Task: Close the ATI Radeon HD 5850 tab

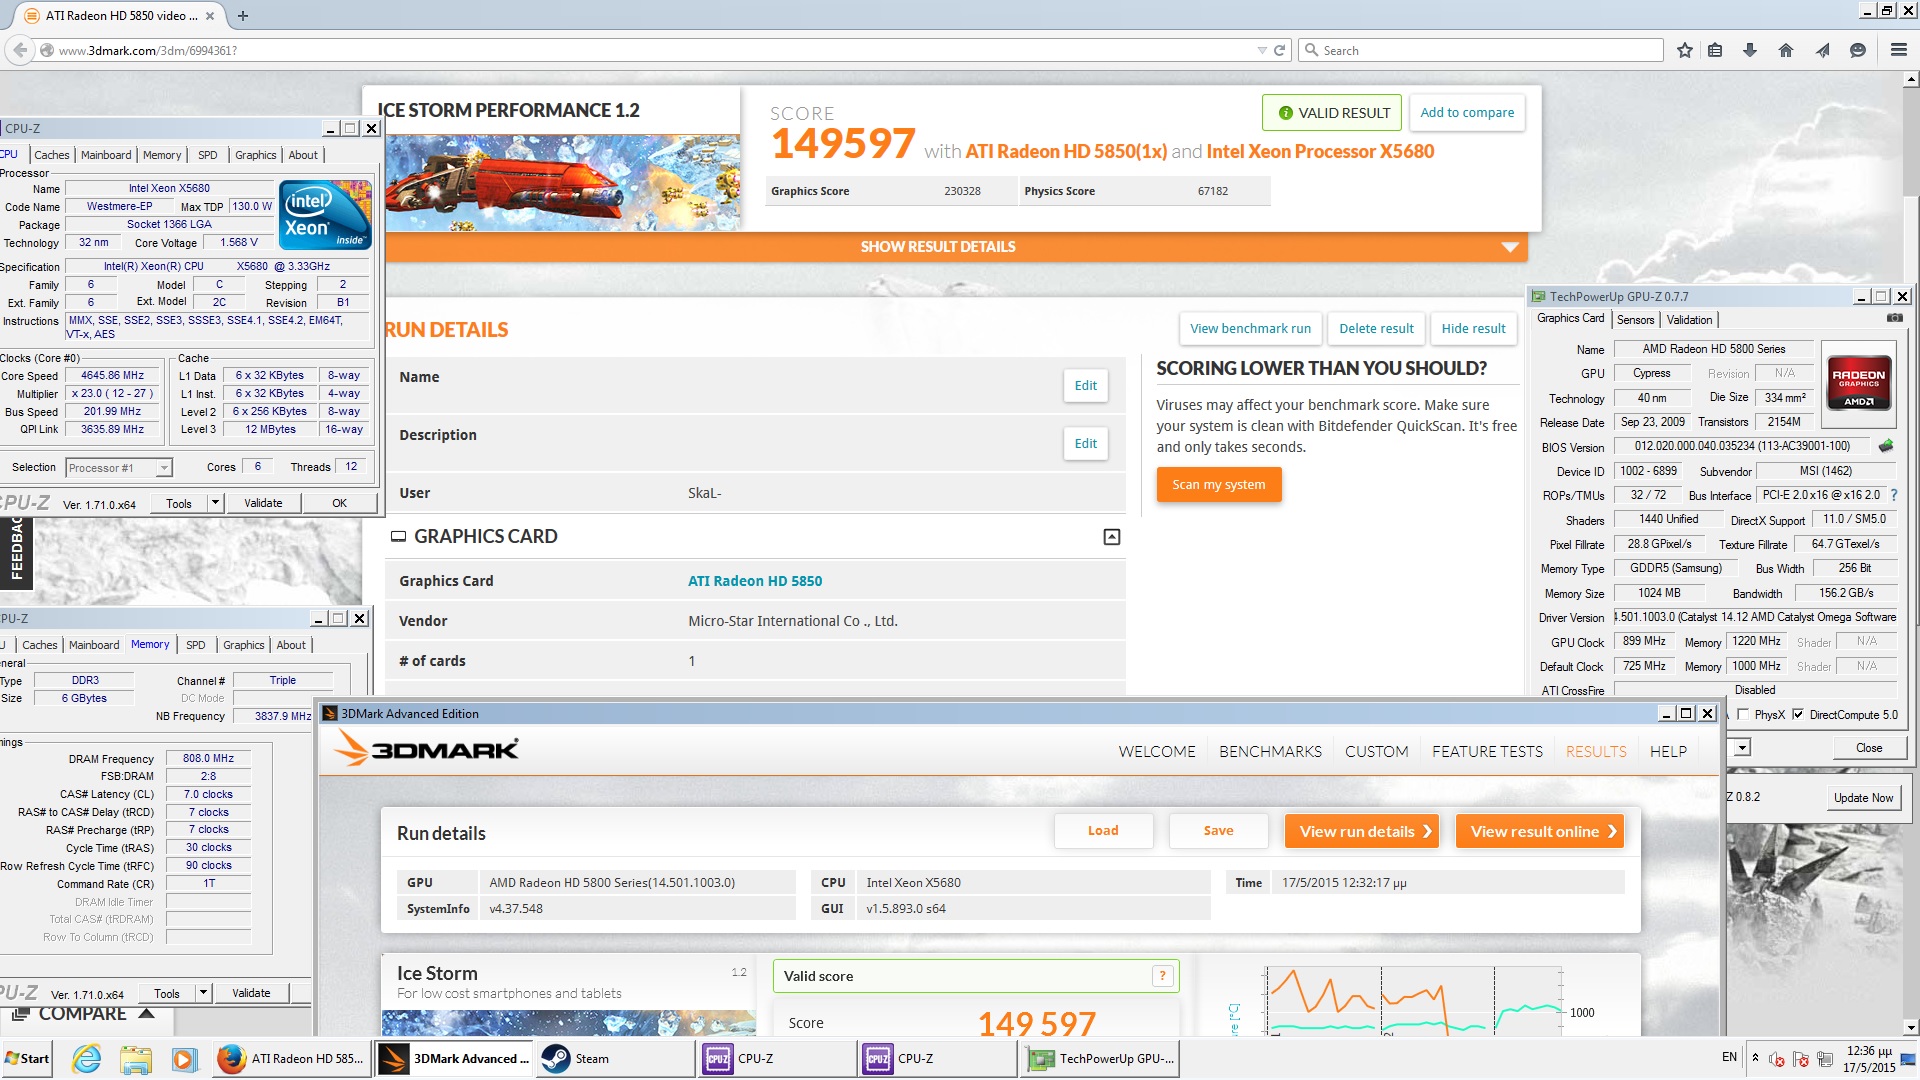Action: 210,16
